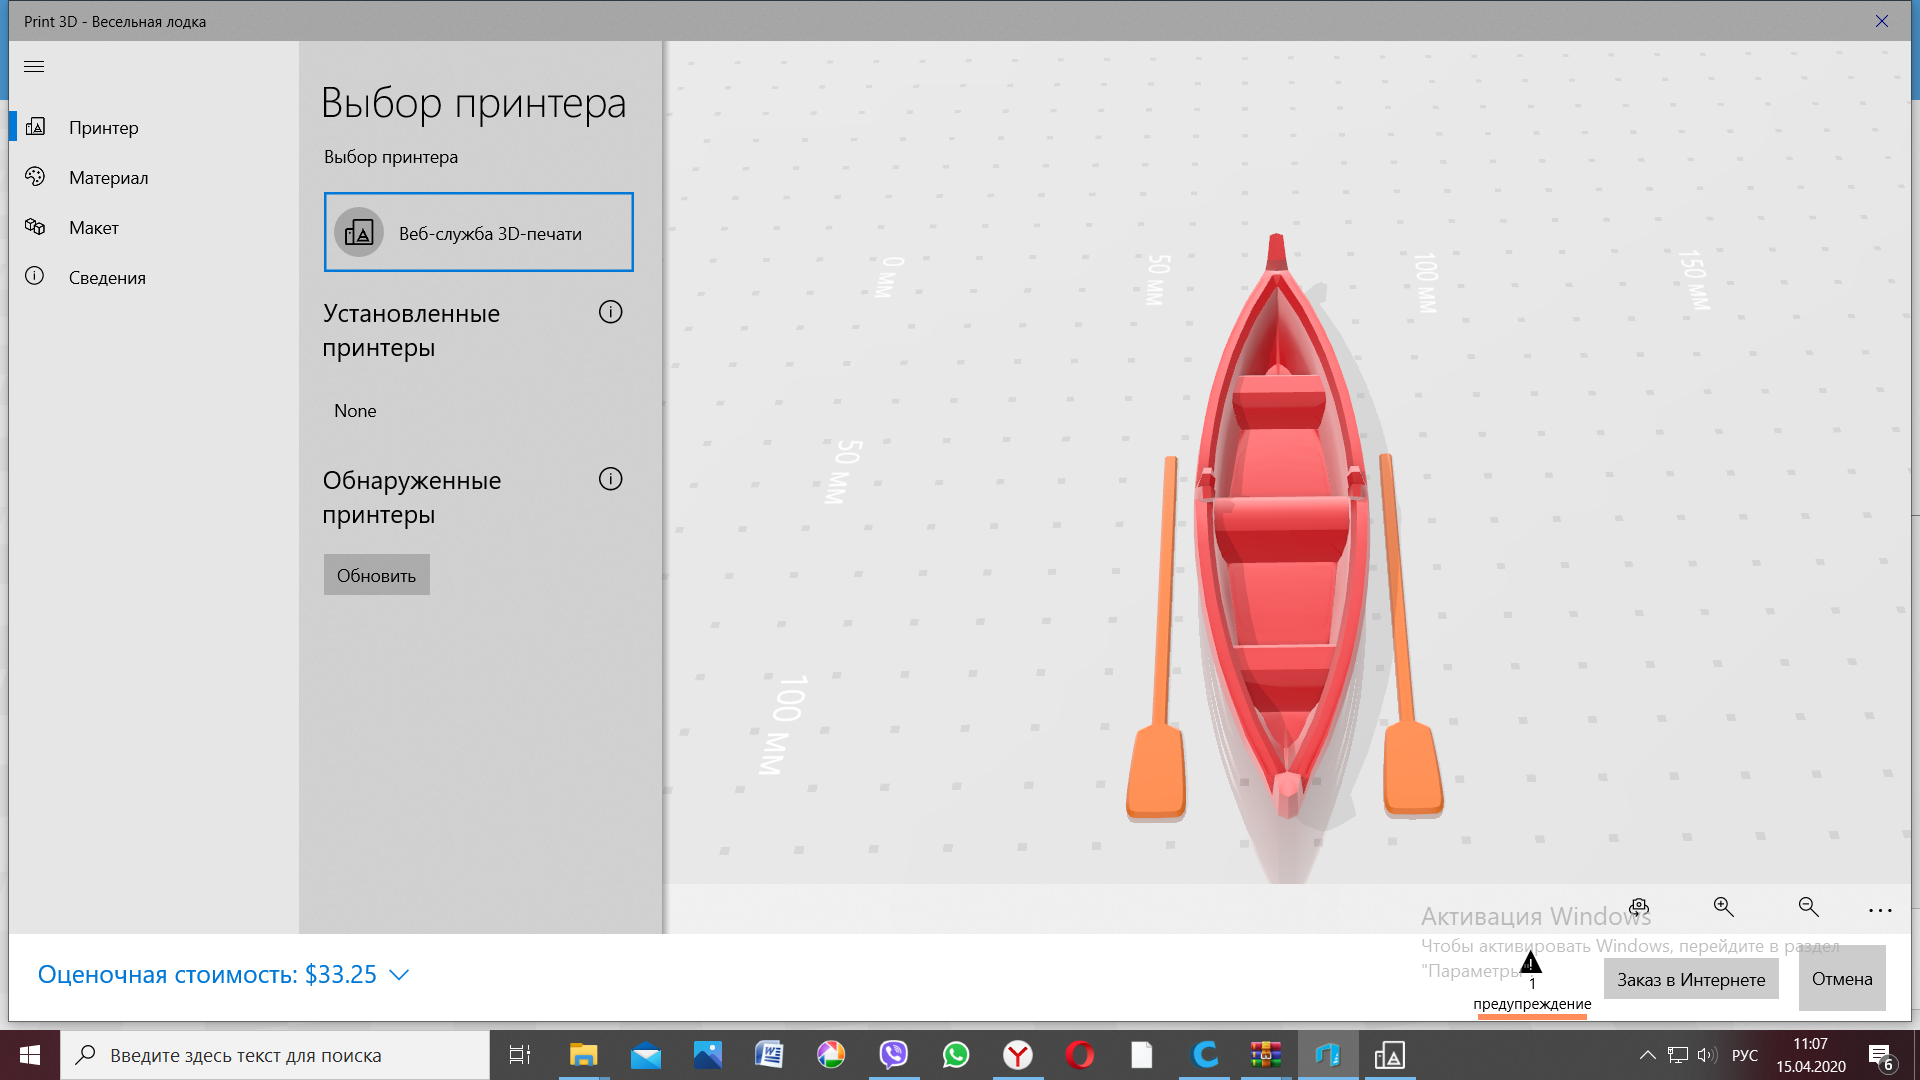Image resolution: width=1920 pixels, height=1080 pixels.
Task: Show info about discovered printers
Action: pyautogui.click(x=610, y=480)
